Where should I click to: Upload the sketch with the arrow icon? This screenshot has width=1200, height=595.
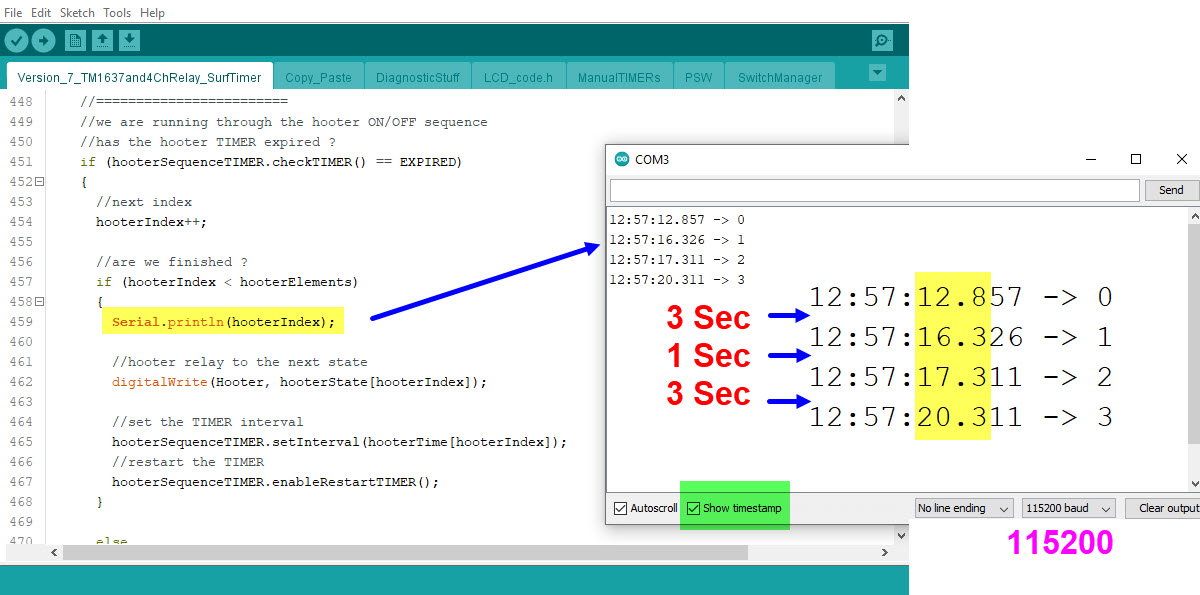(x=44, y=40)
